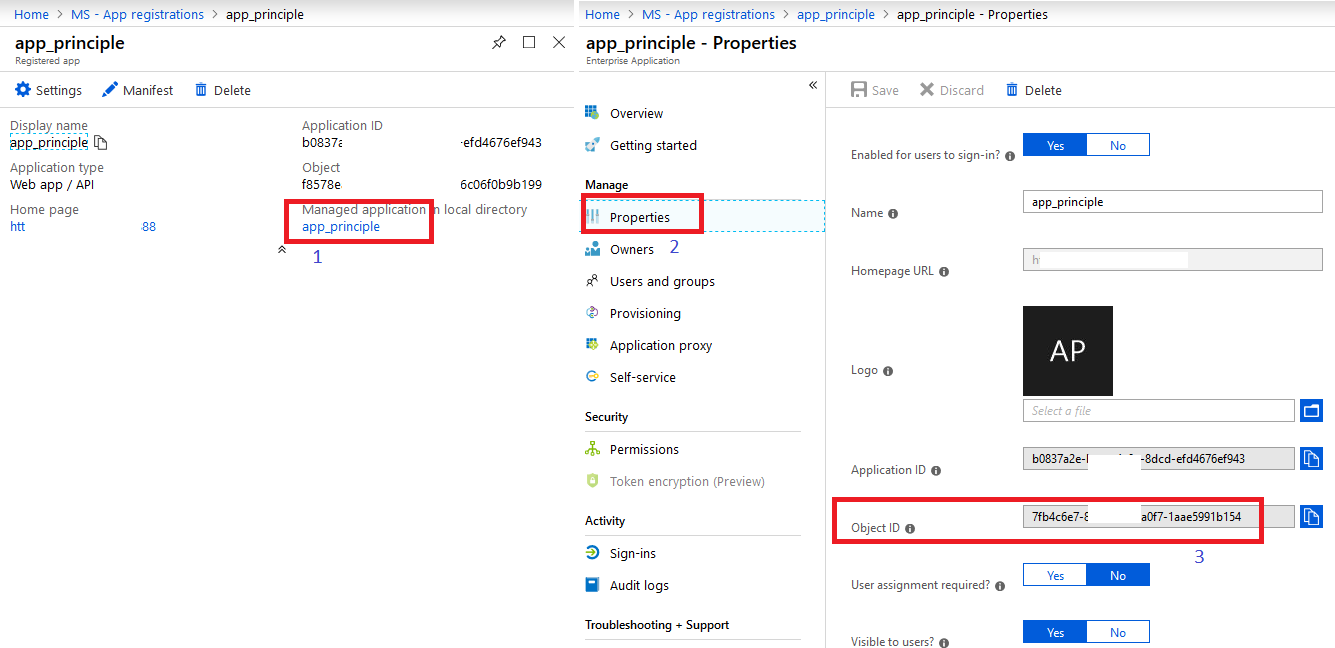This screenshot has height=648, width=1335.
Task: Set Enabled for users to sign-in to No
Action: pyautogui.click(x=1118, y=145)
